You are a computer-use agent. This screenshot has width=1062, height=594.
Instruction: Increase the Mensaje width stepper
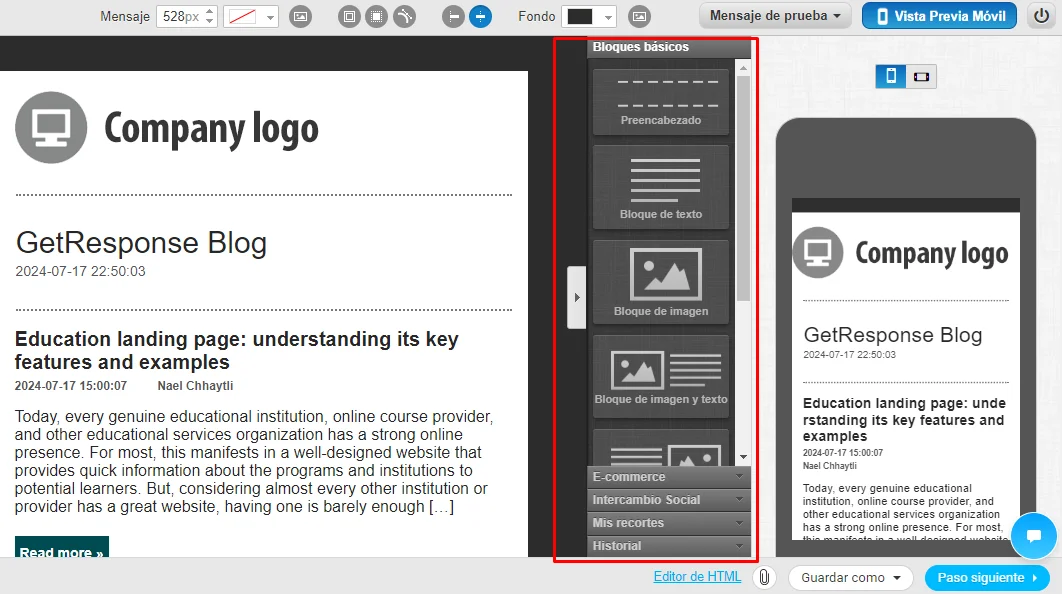(210, 11)
